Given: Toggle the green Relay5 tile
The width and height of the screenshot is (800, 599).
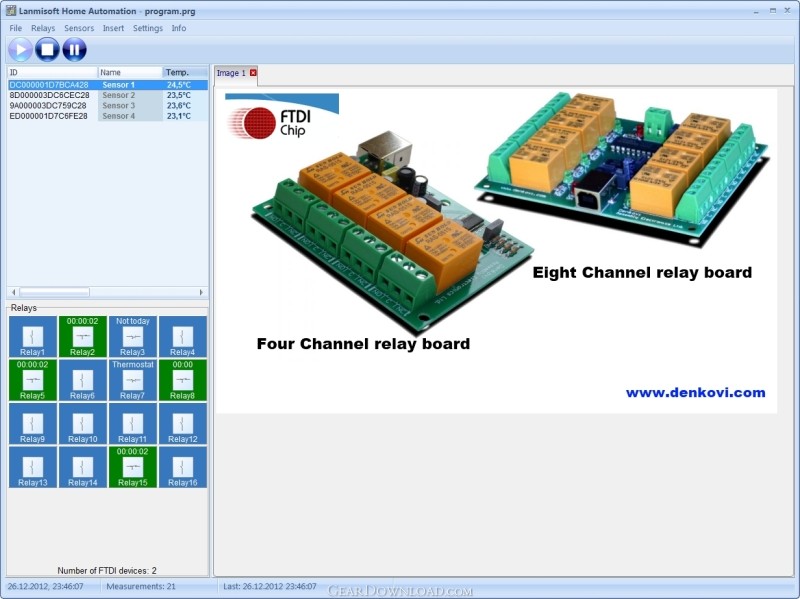Looking at the screenshot, I should click(x=33, y=380).
